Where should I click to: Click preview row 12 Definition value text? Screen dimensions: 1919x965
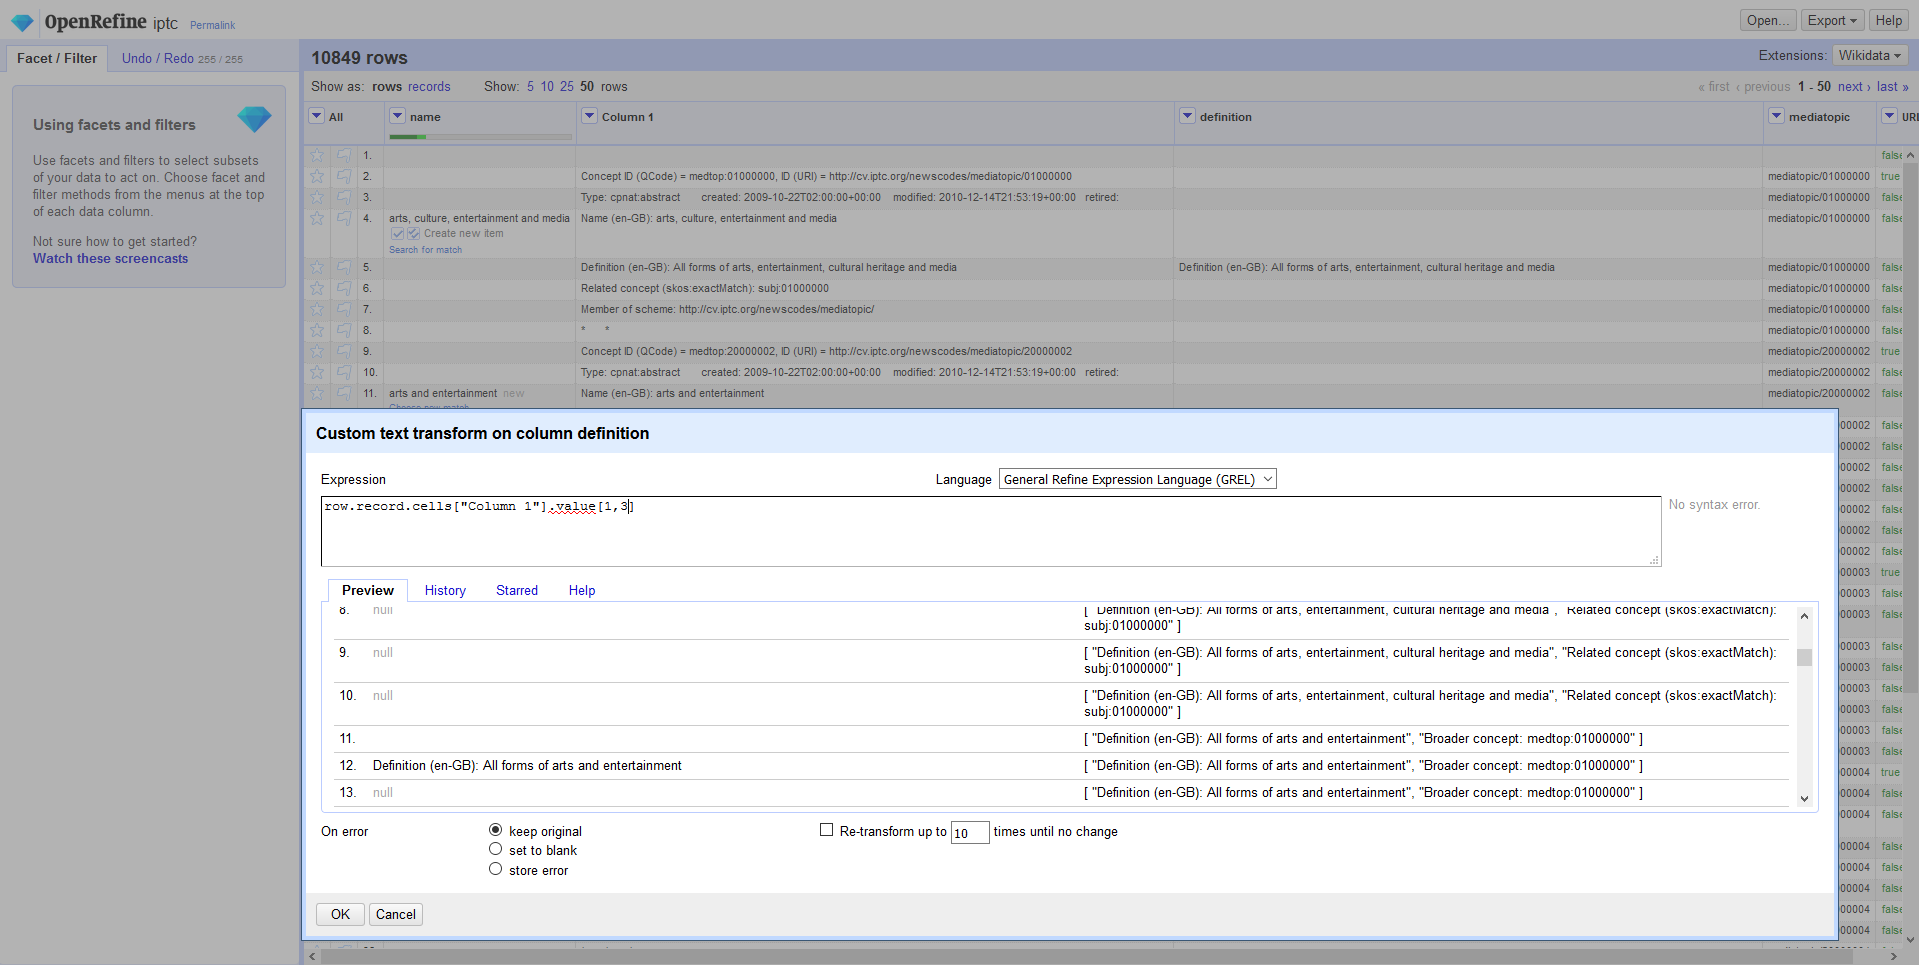pos(527,765)
